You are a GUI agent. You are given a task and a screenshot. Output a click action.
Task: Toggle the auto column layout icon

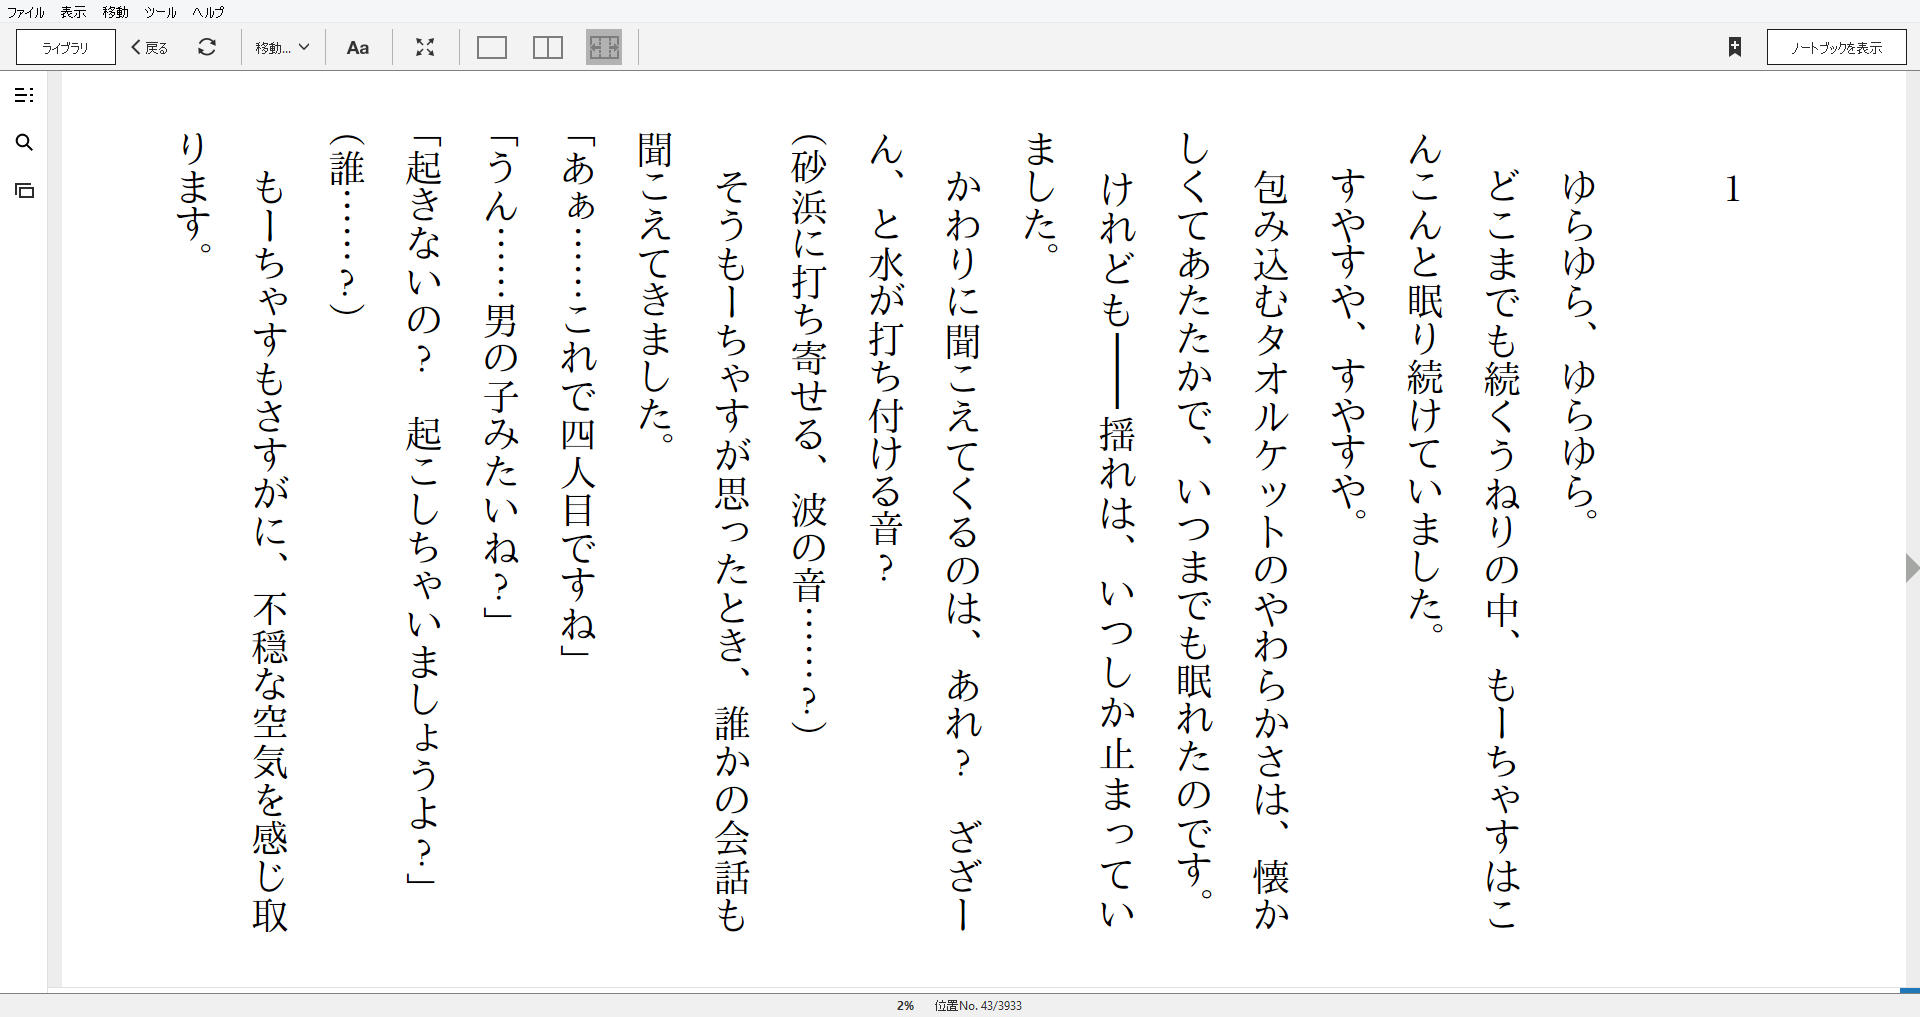(604, 47)
